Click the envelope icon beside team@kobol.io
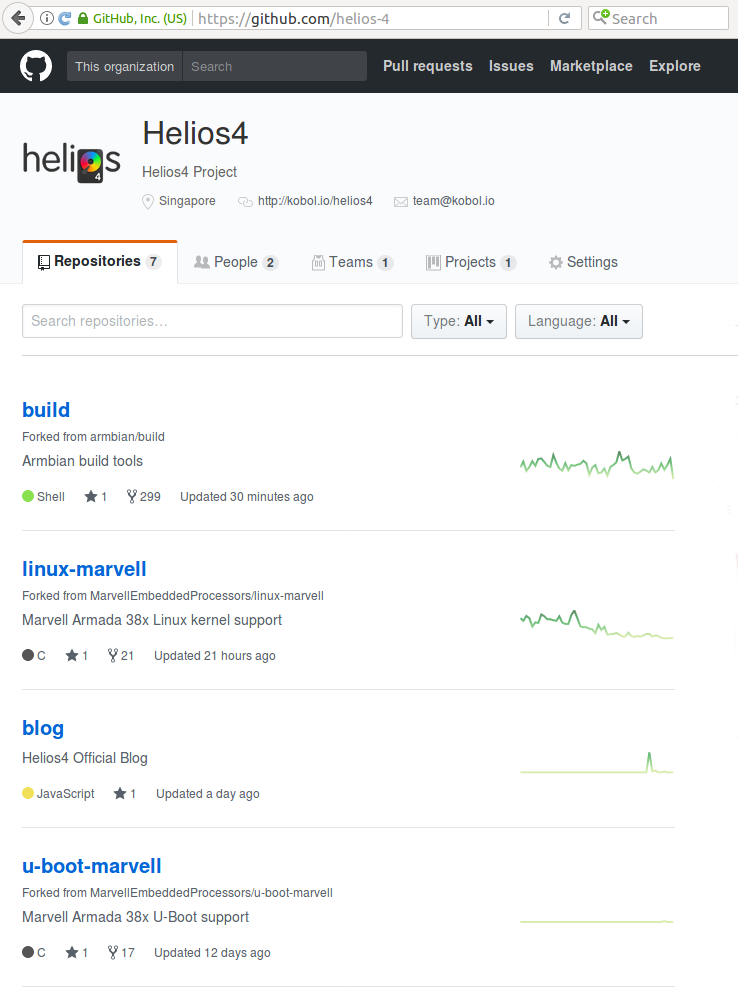The image size is (738, 1002). 401,202
